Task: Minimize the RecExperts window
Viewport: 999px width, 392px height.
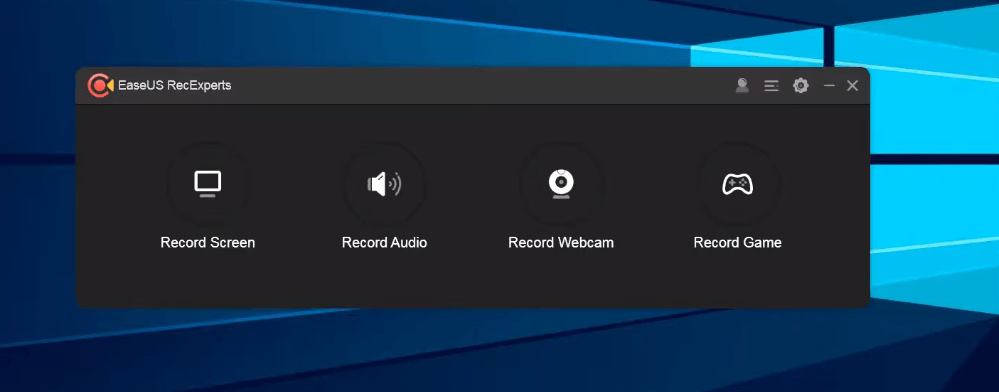Action: 829,85
